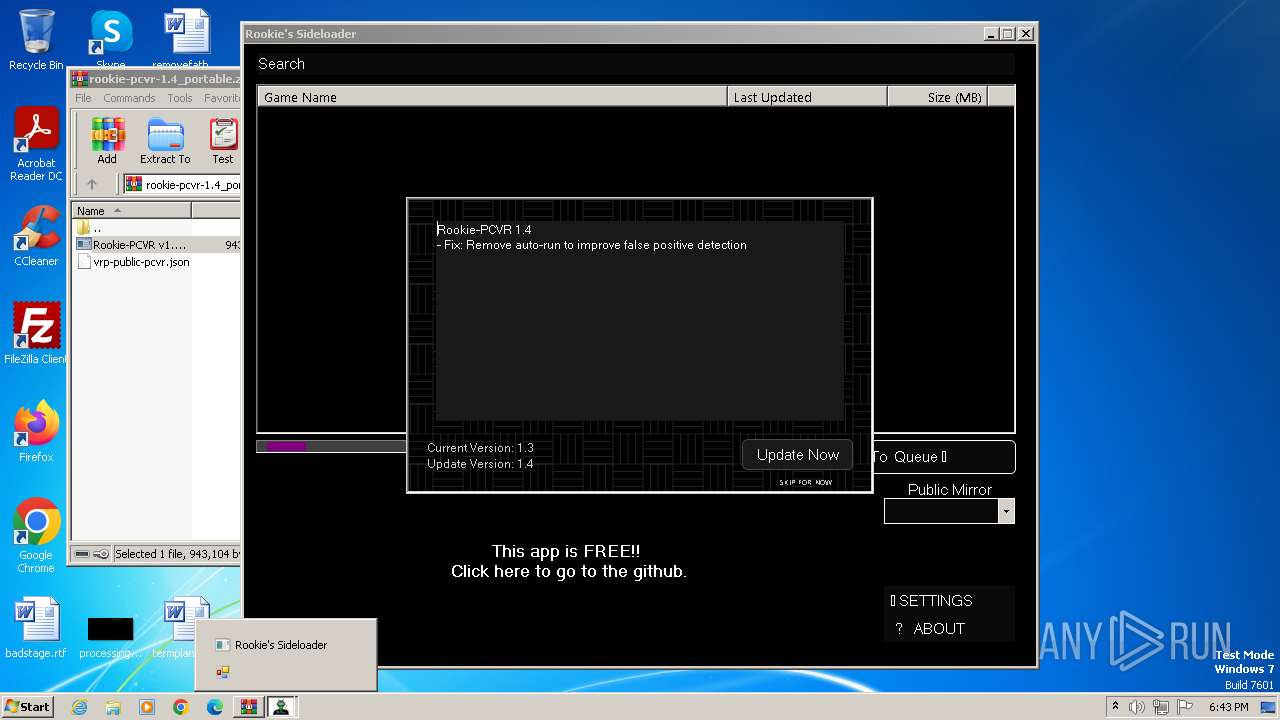Select the processing... black thumbnail file
Image resolution: width=1280 pixels, height=720 pixels.
(110, 637)
